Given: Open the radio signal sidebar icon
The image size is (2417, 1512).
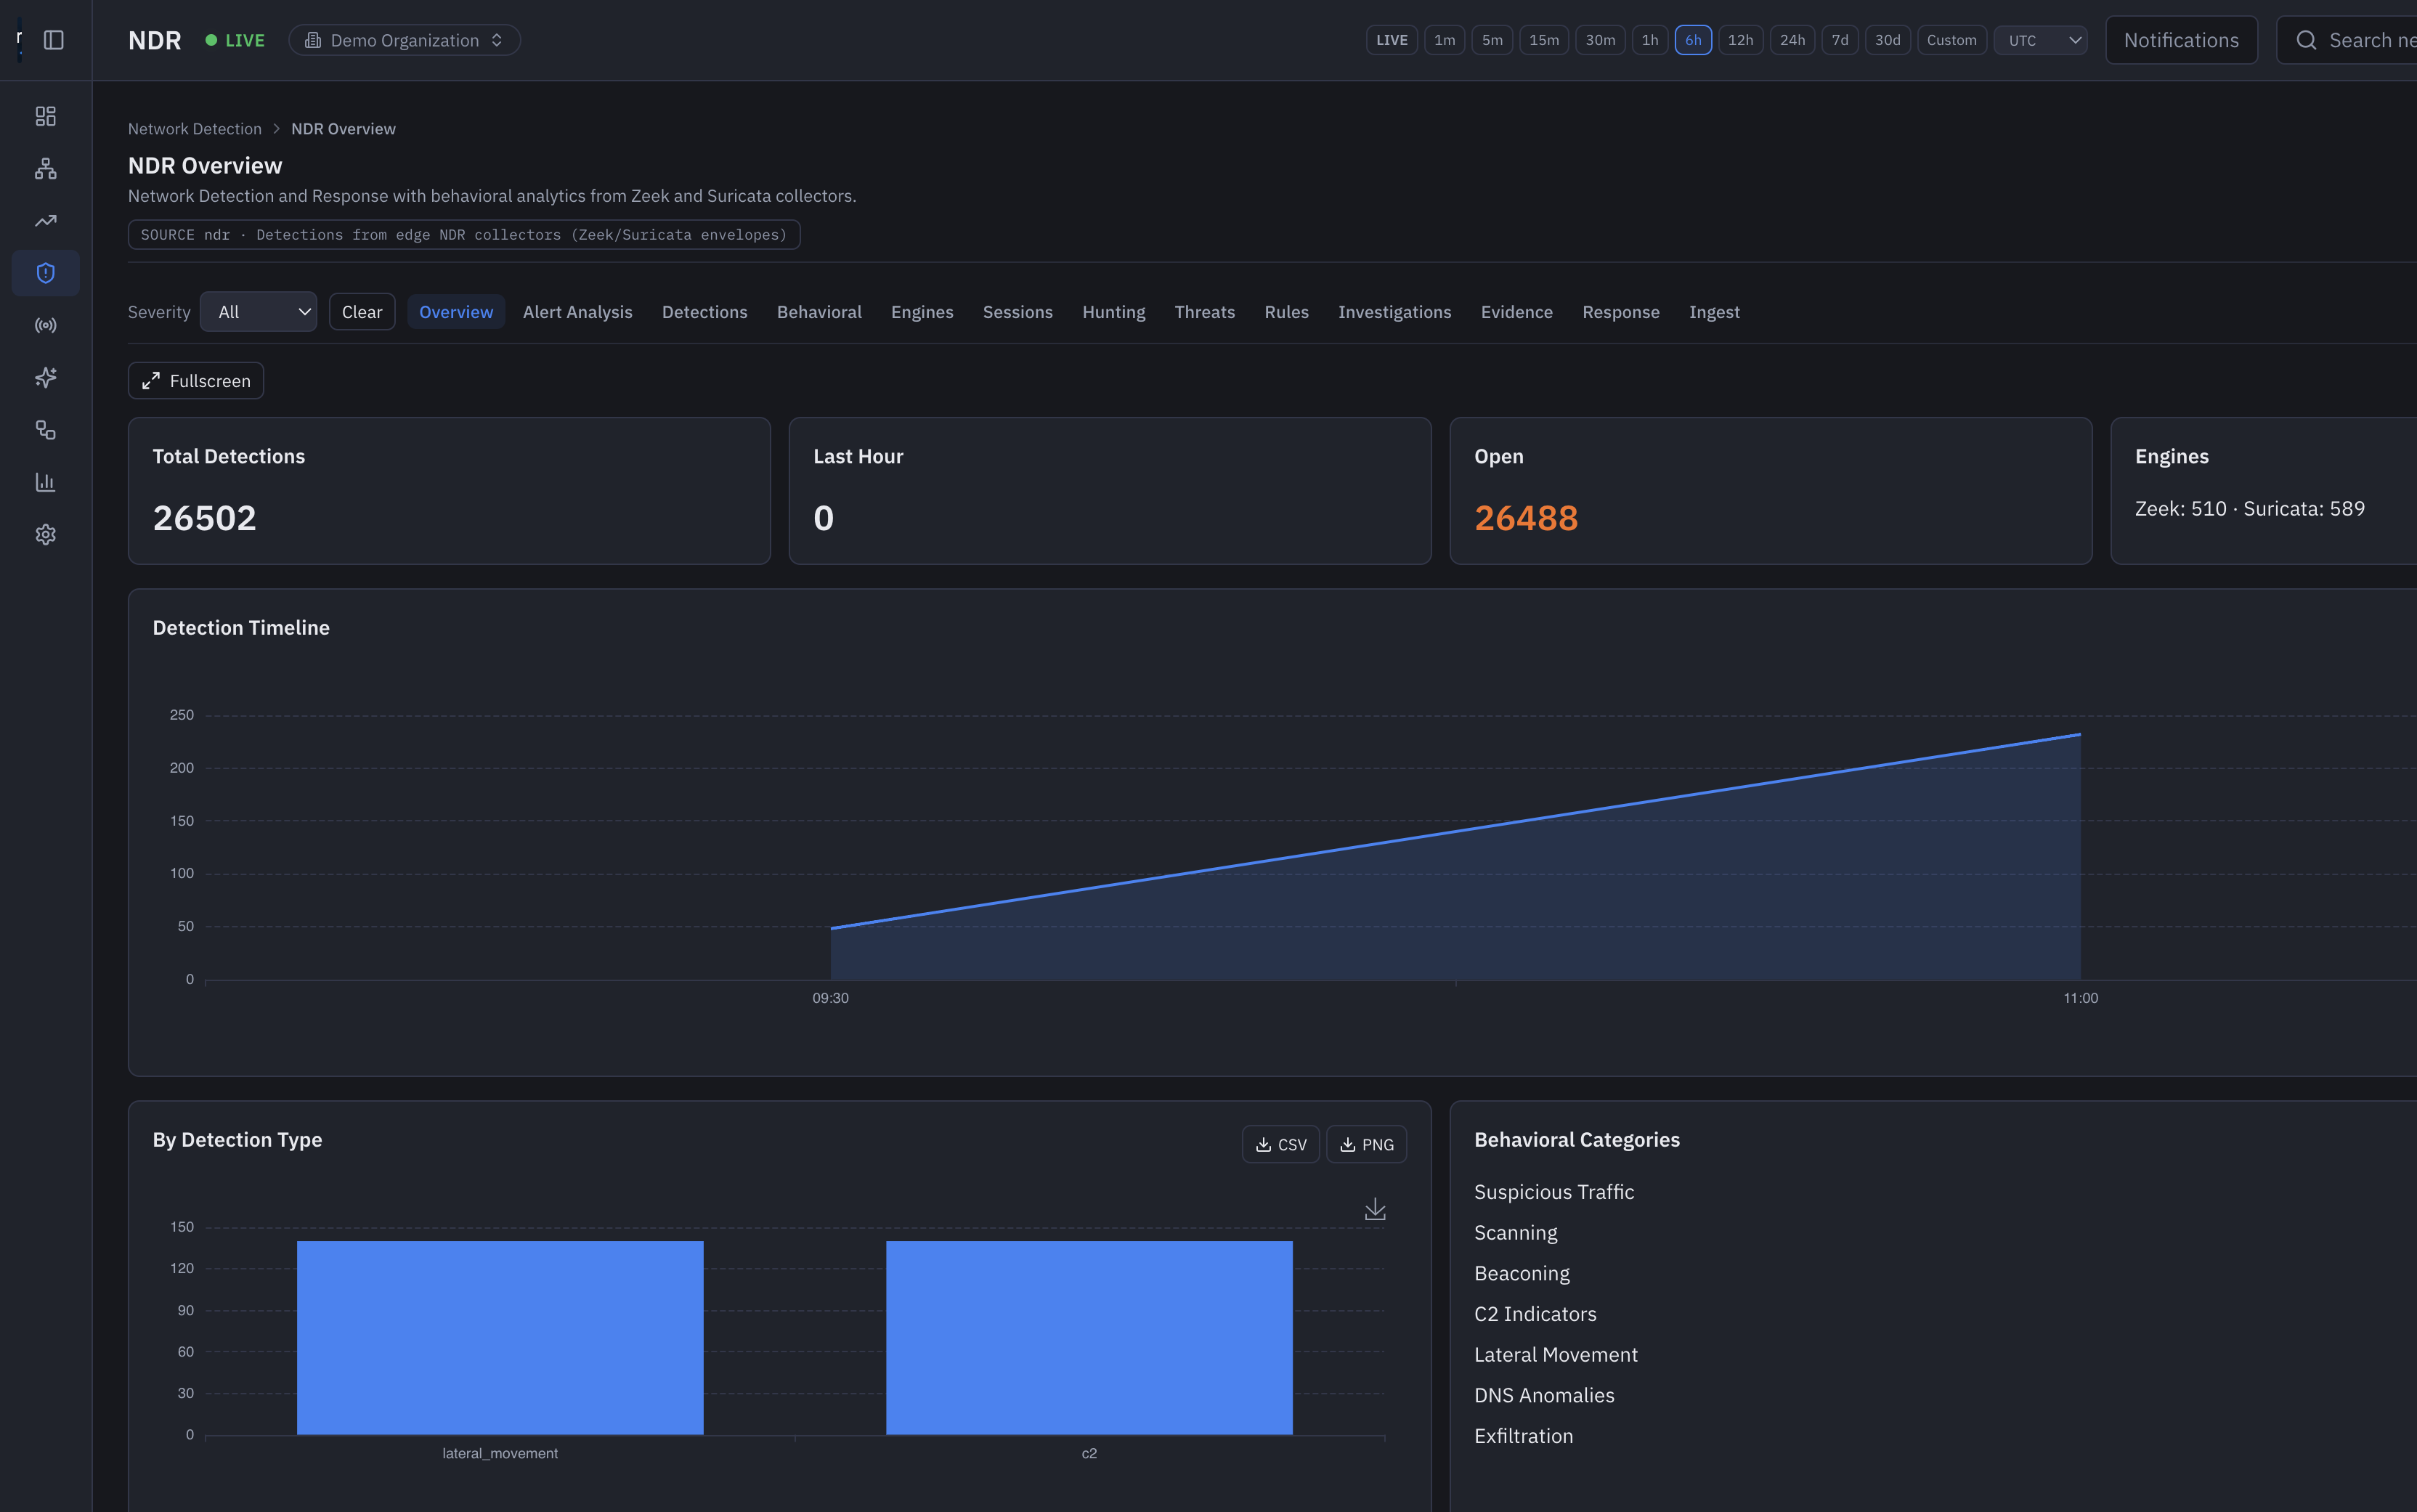Looking at the screenshot, I should click(x=46, y=325).
